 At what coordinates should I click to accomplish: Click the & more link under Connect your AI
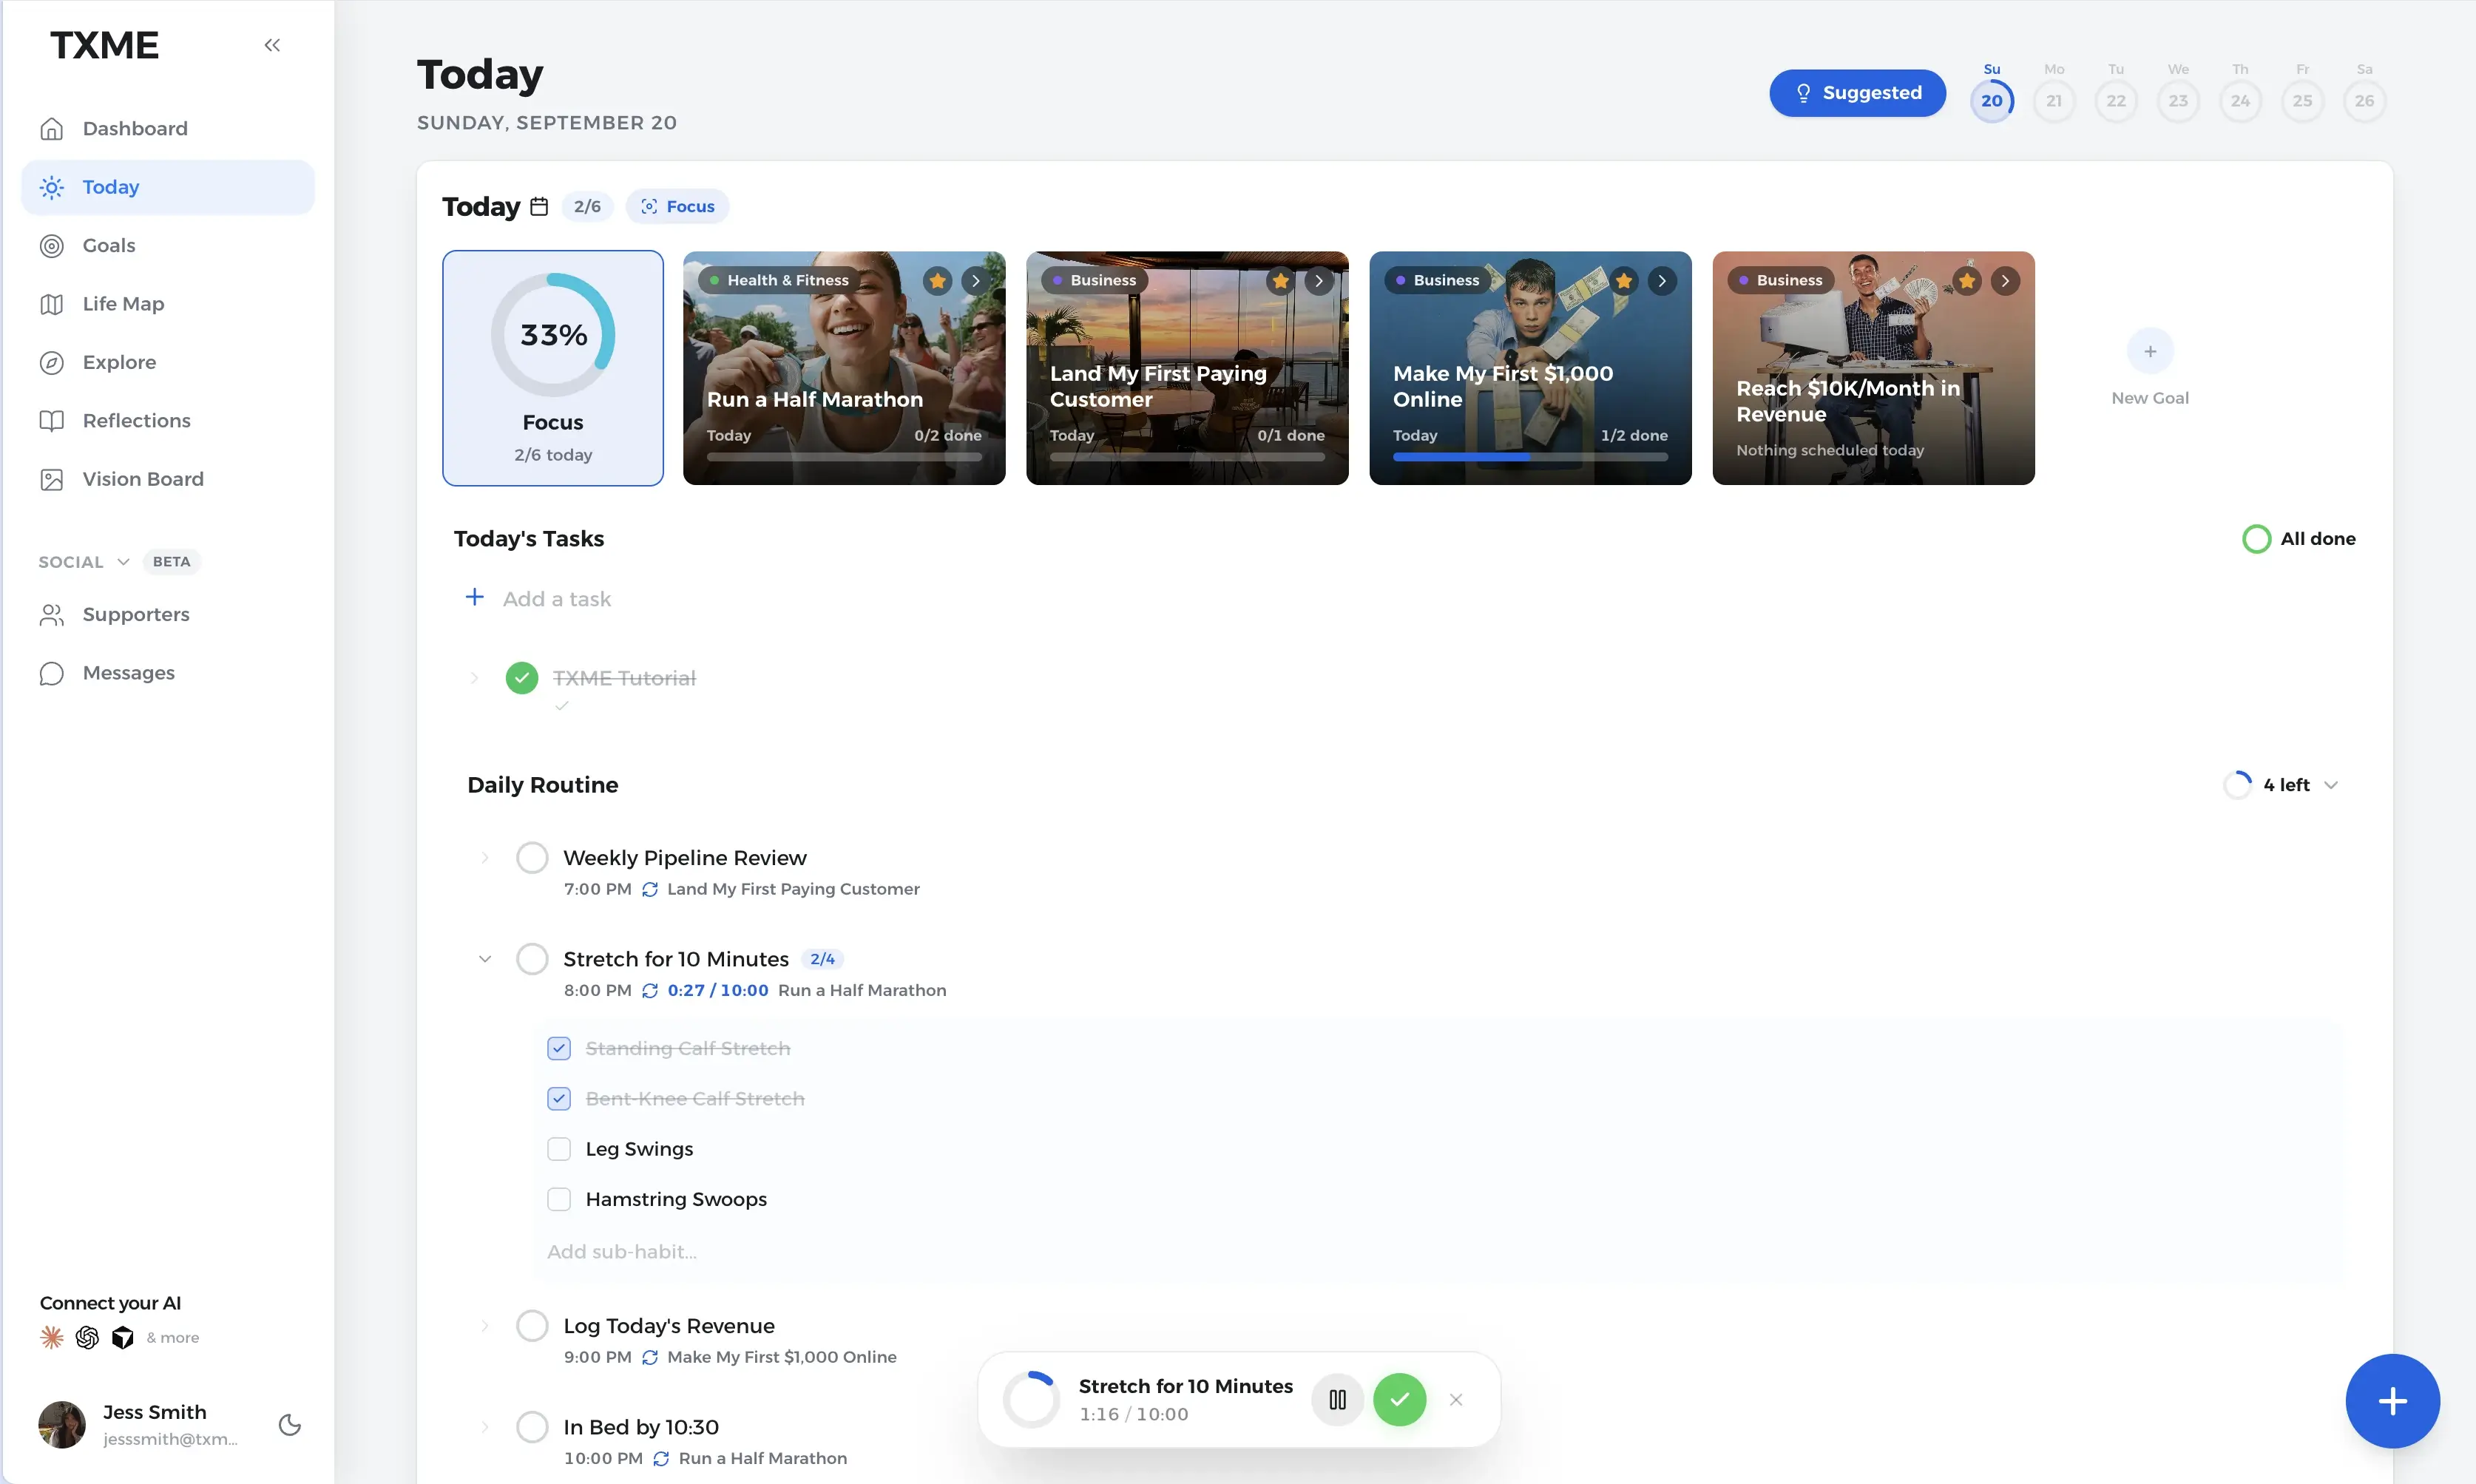(x=172, y=1337)
